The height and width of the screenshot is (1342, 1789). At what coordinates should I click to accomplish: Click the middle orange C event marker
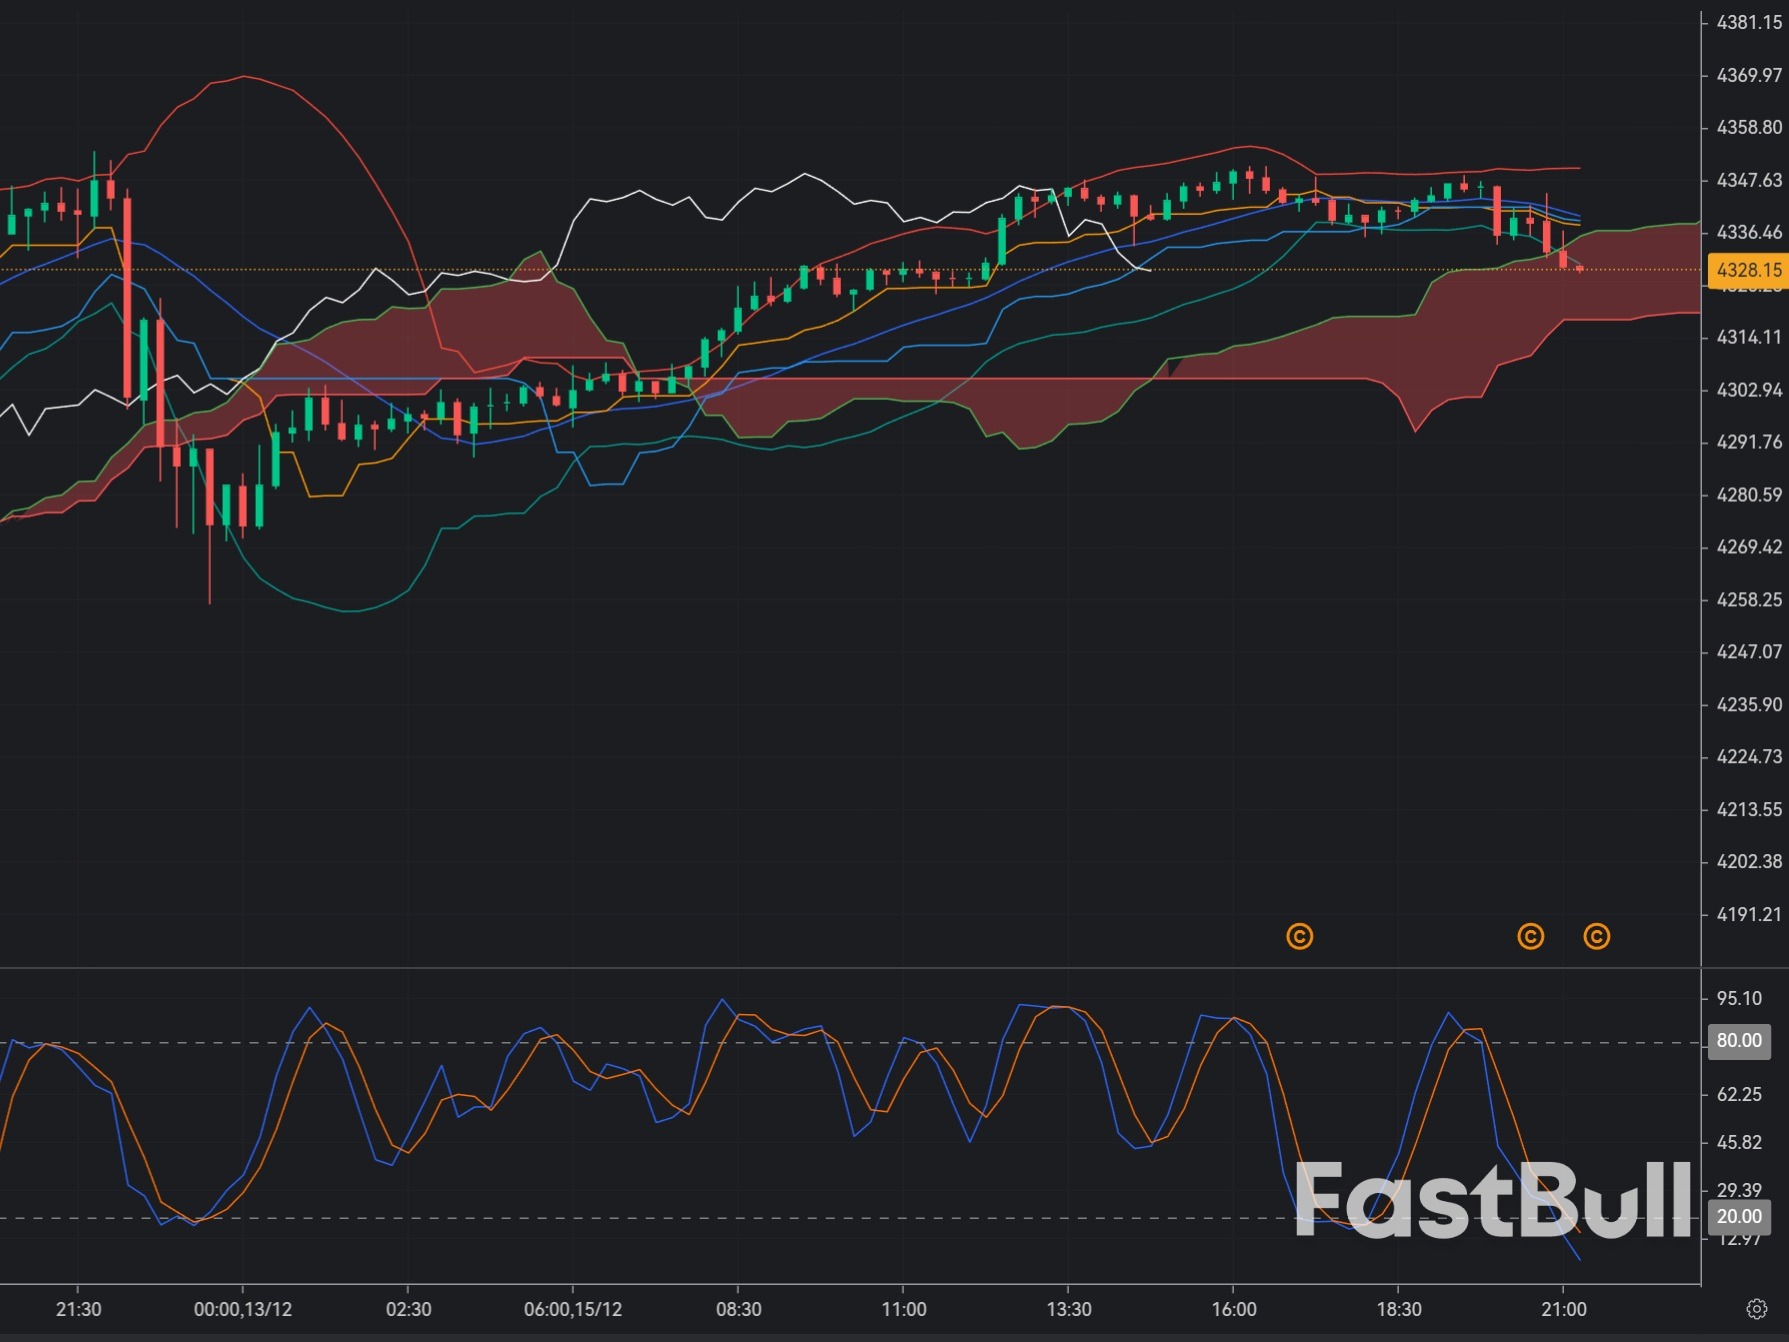[1530, 937]
